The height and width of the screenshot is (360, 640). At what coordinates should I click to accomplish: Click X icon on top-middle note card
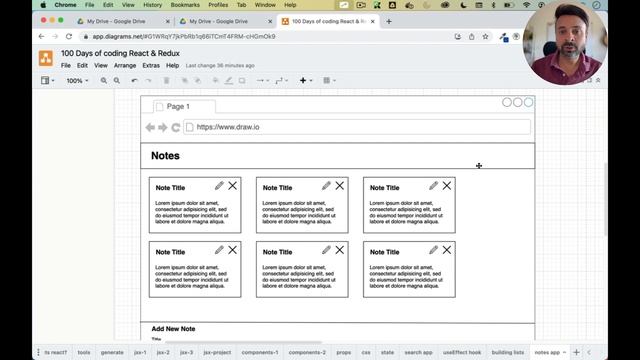pos(340,186)
